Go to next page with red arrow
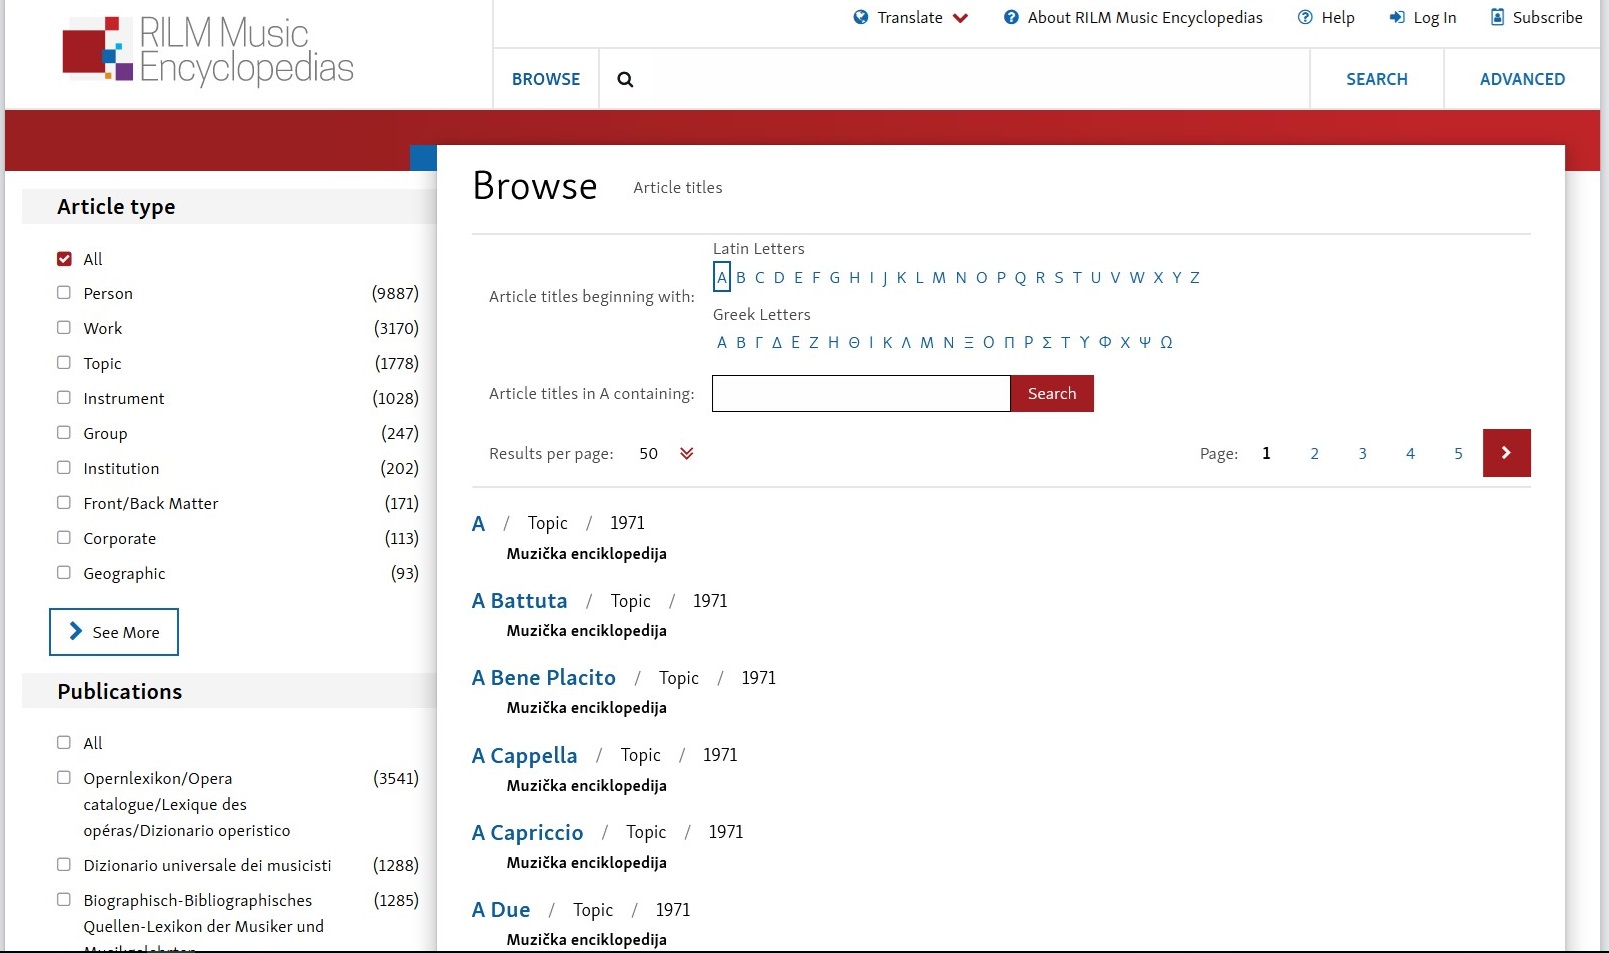 [1506, 453]
